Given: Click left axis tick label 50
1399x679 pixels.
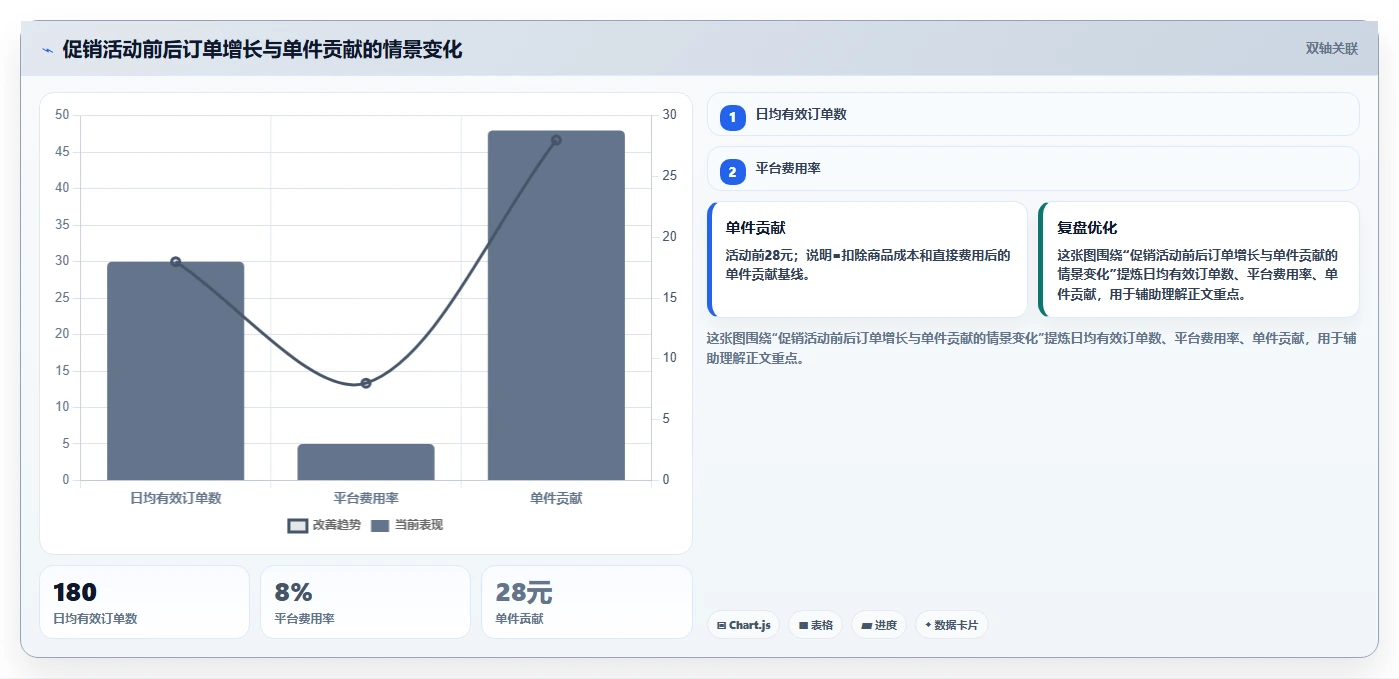Looking at the screenshot, I should point(62,115).
